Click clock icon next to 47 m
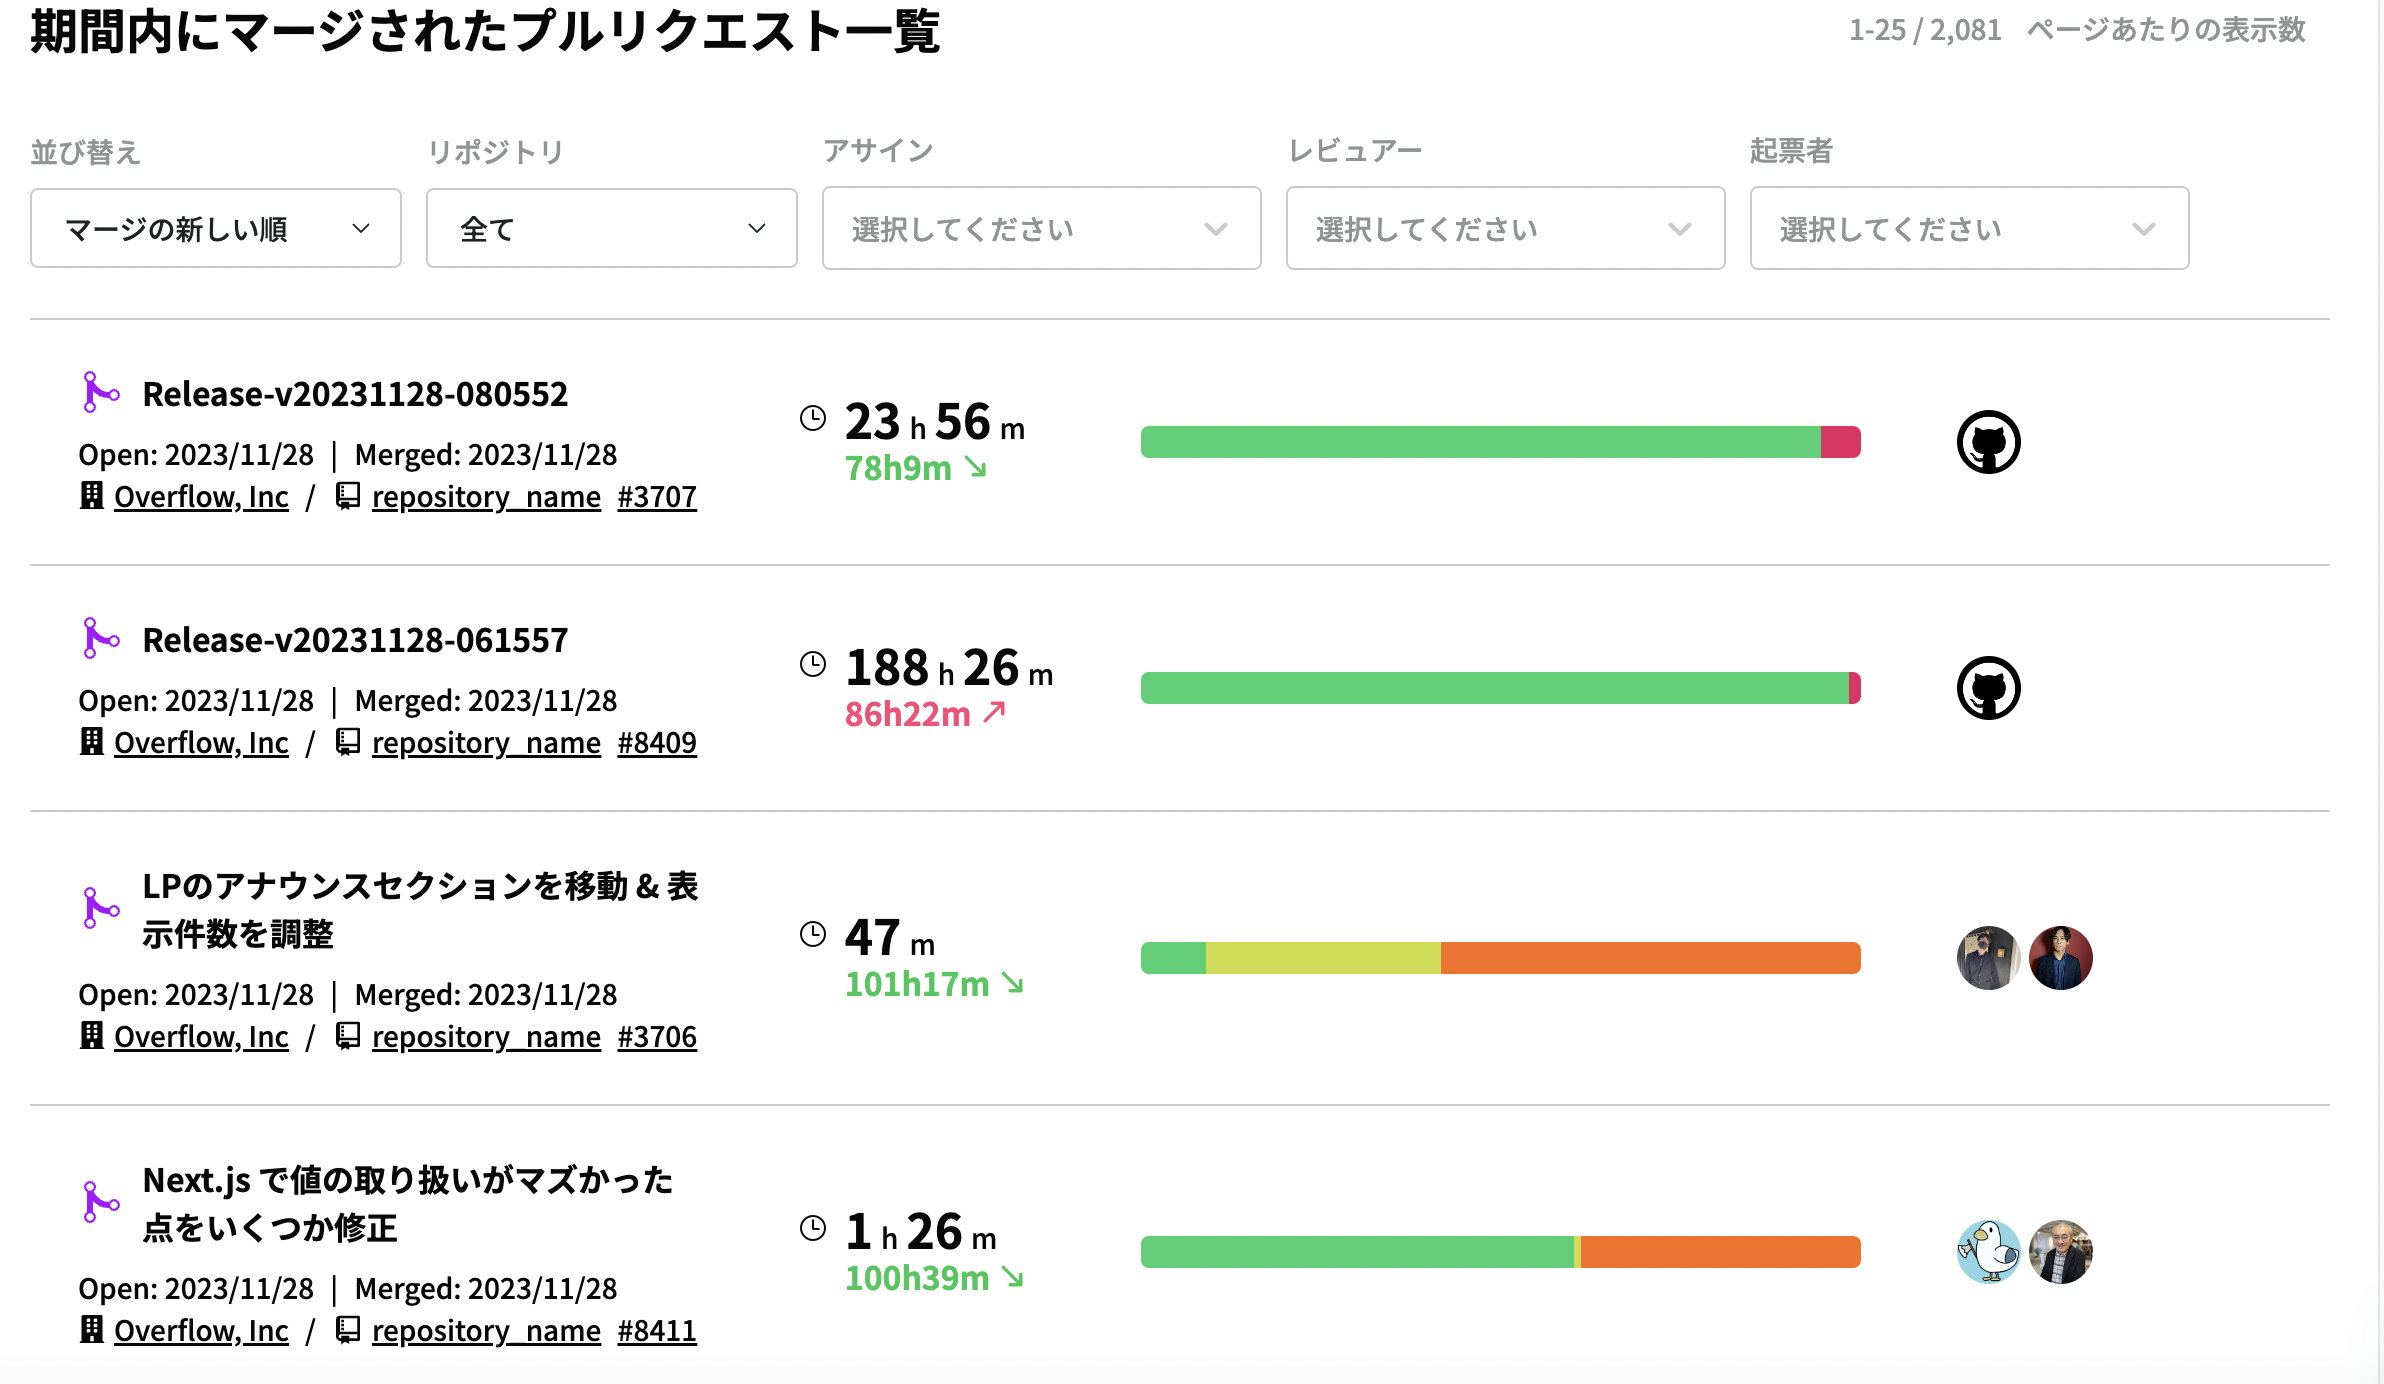 click(813, 934)
